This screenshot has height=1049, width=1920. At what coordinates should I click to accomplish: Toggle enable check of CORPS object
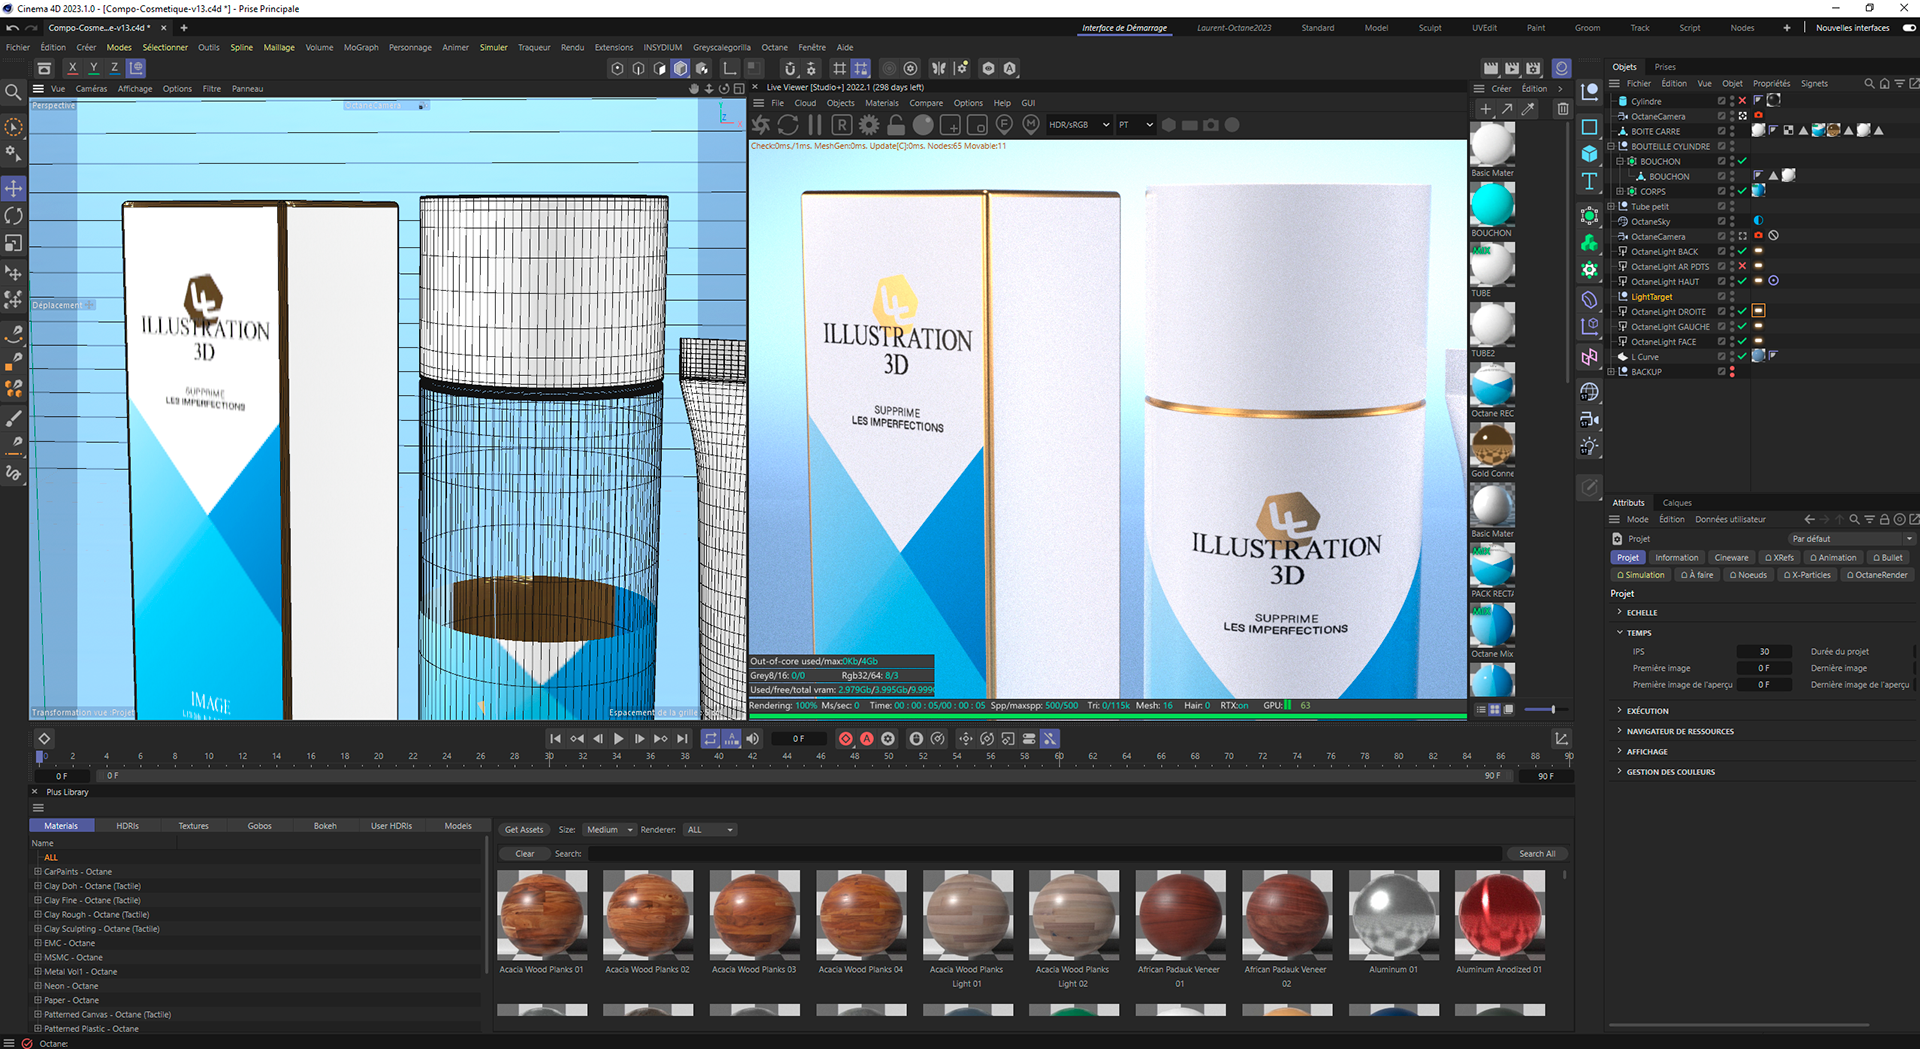tap(1743, 191)
